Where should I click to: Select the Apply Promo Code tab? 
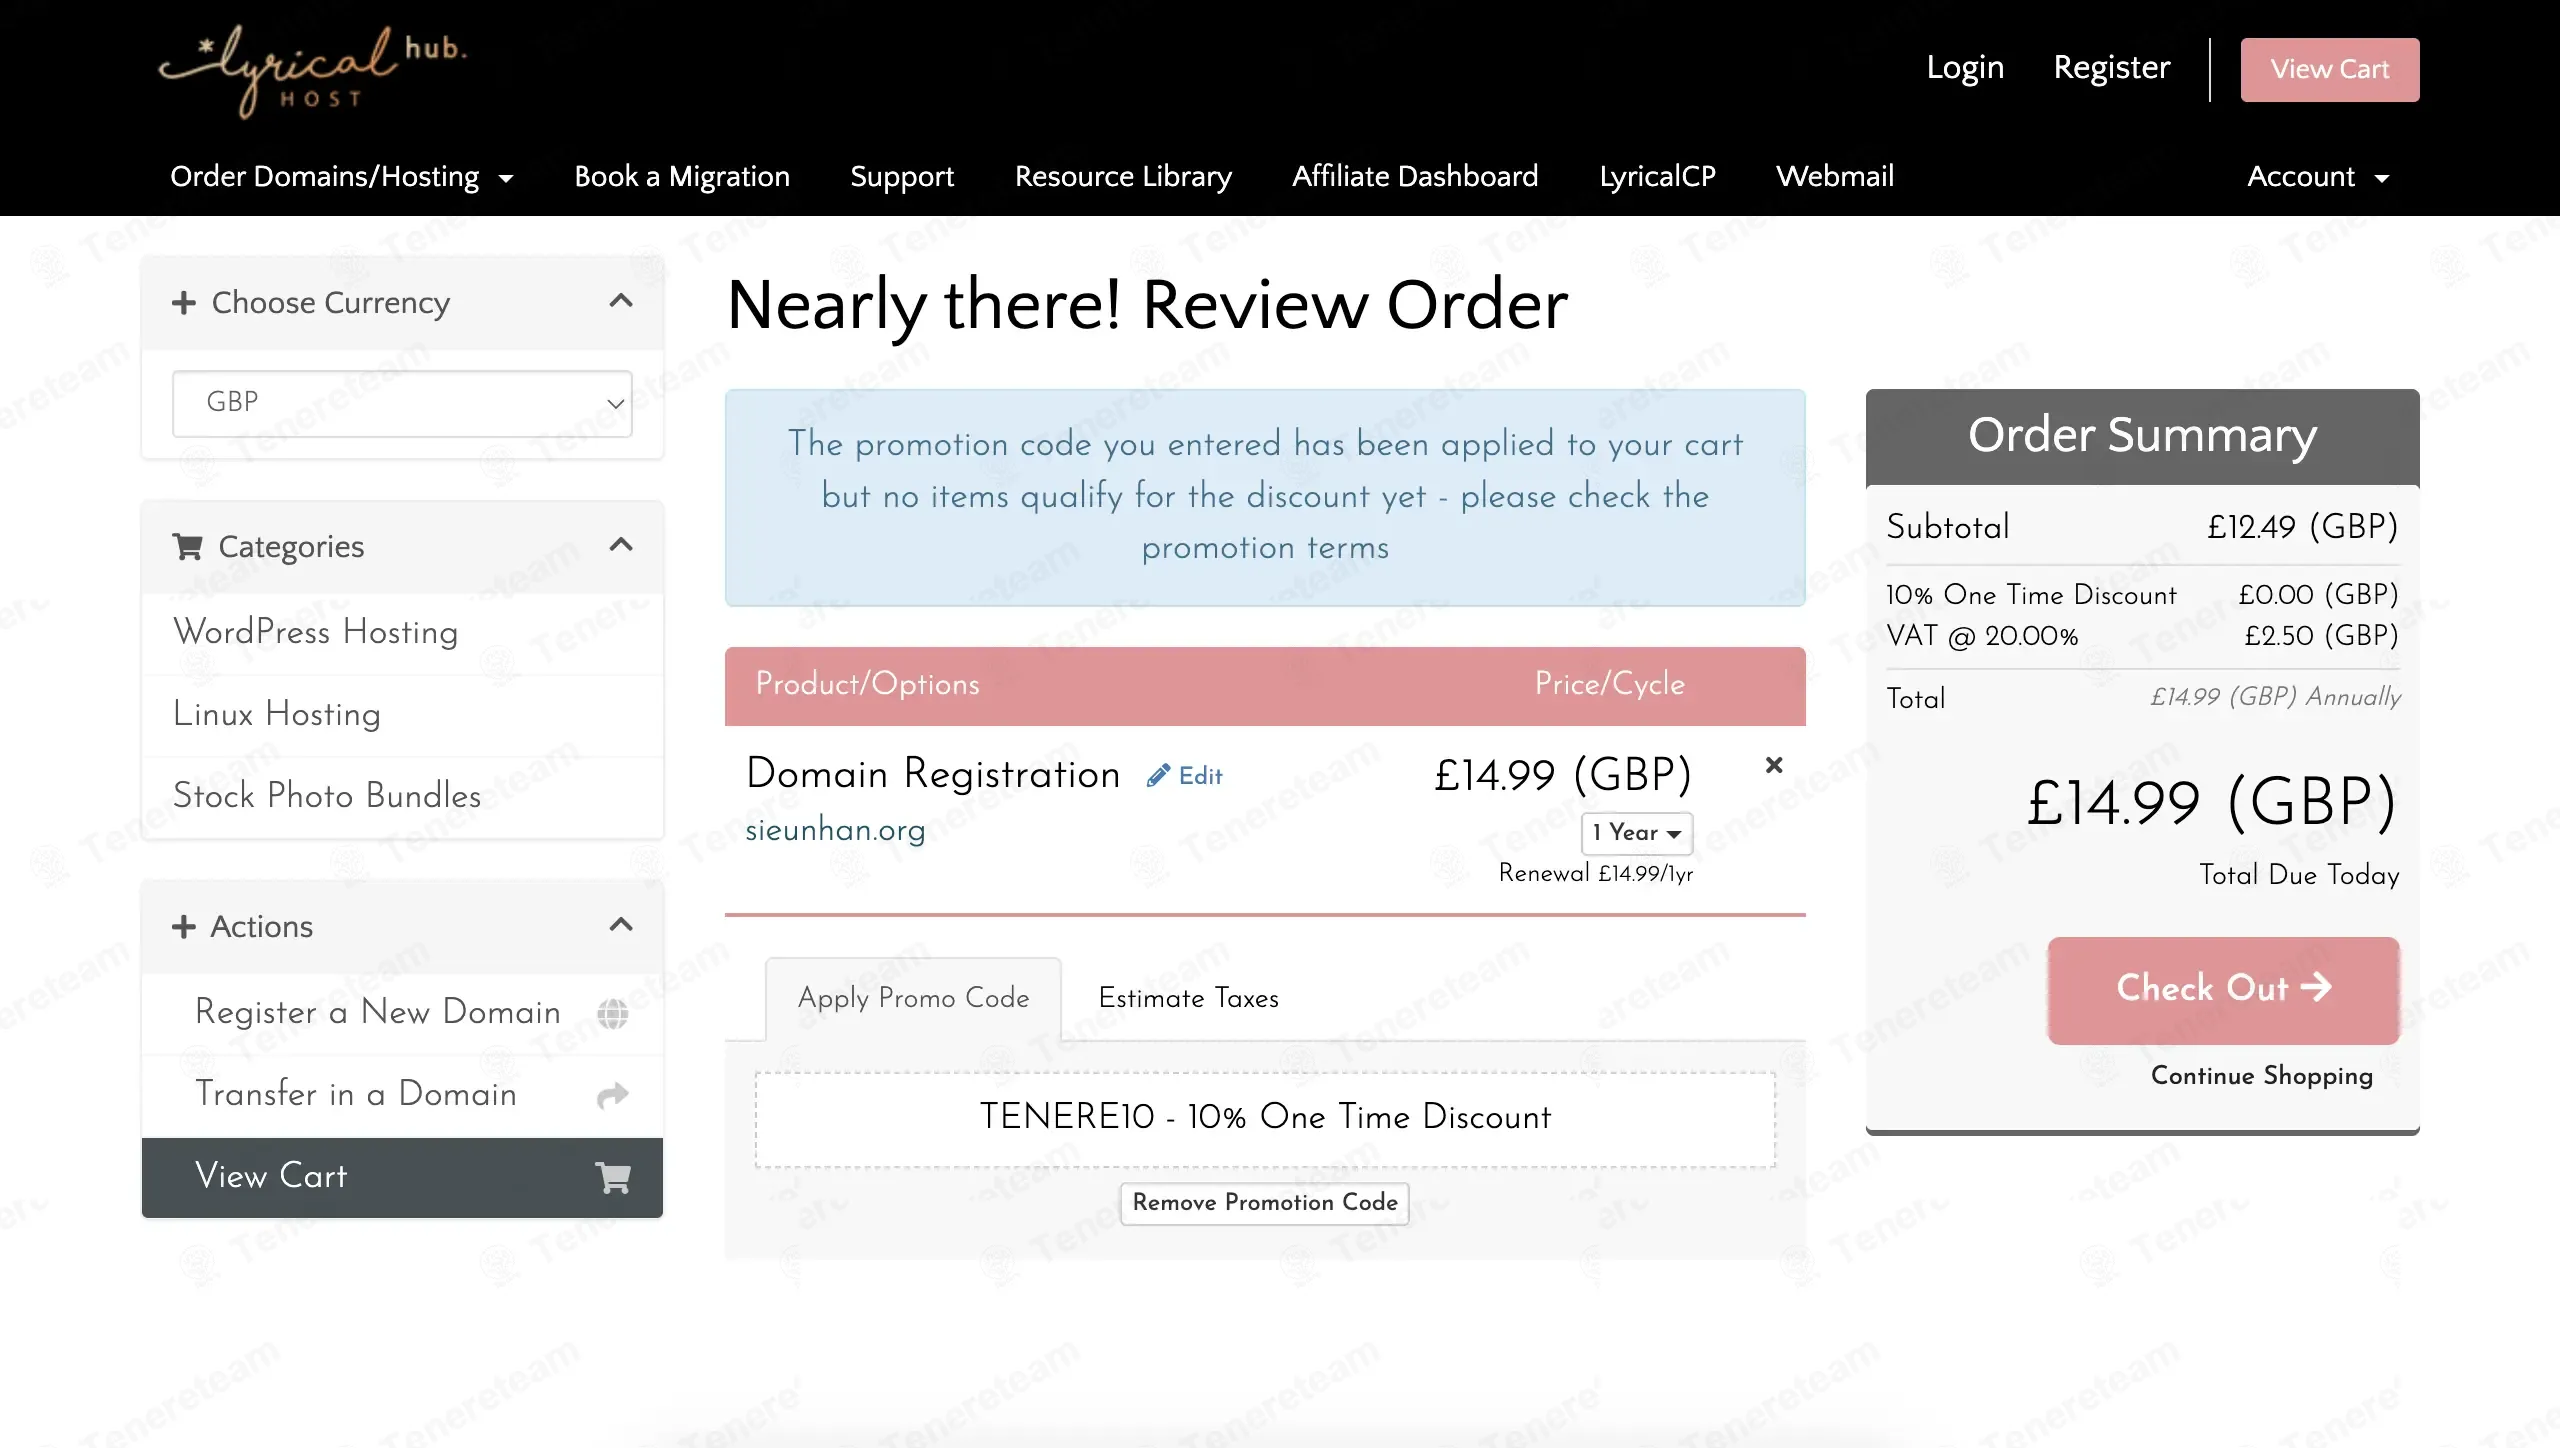pyautogui.click(x=913, y=998)
